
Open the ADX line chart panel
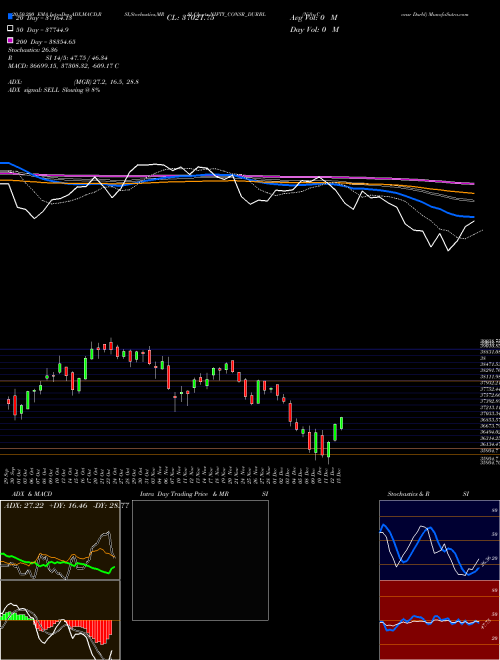click(60, 540)
